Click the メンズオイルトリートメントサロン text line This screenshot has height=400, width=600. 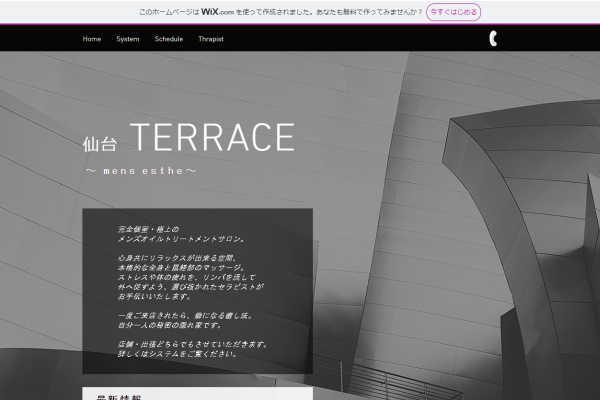[x=181, y=239]
